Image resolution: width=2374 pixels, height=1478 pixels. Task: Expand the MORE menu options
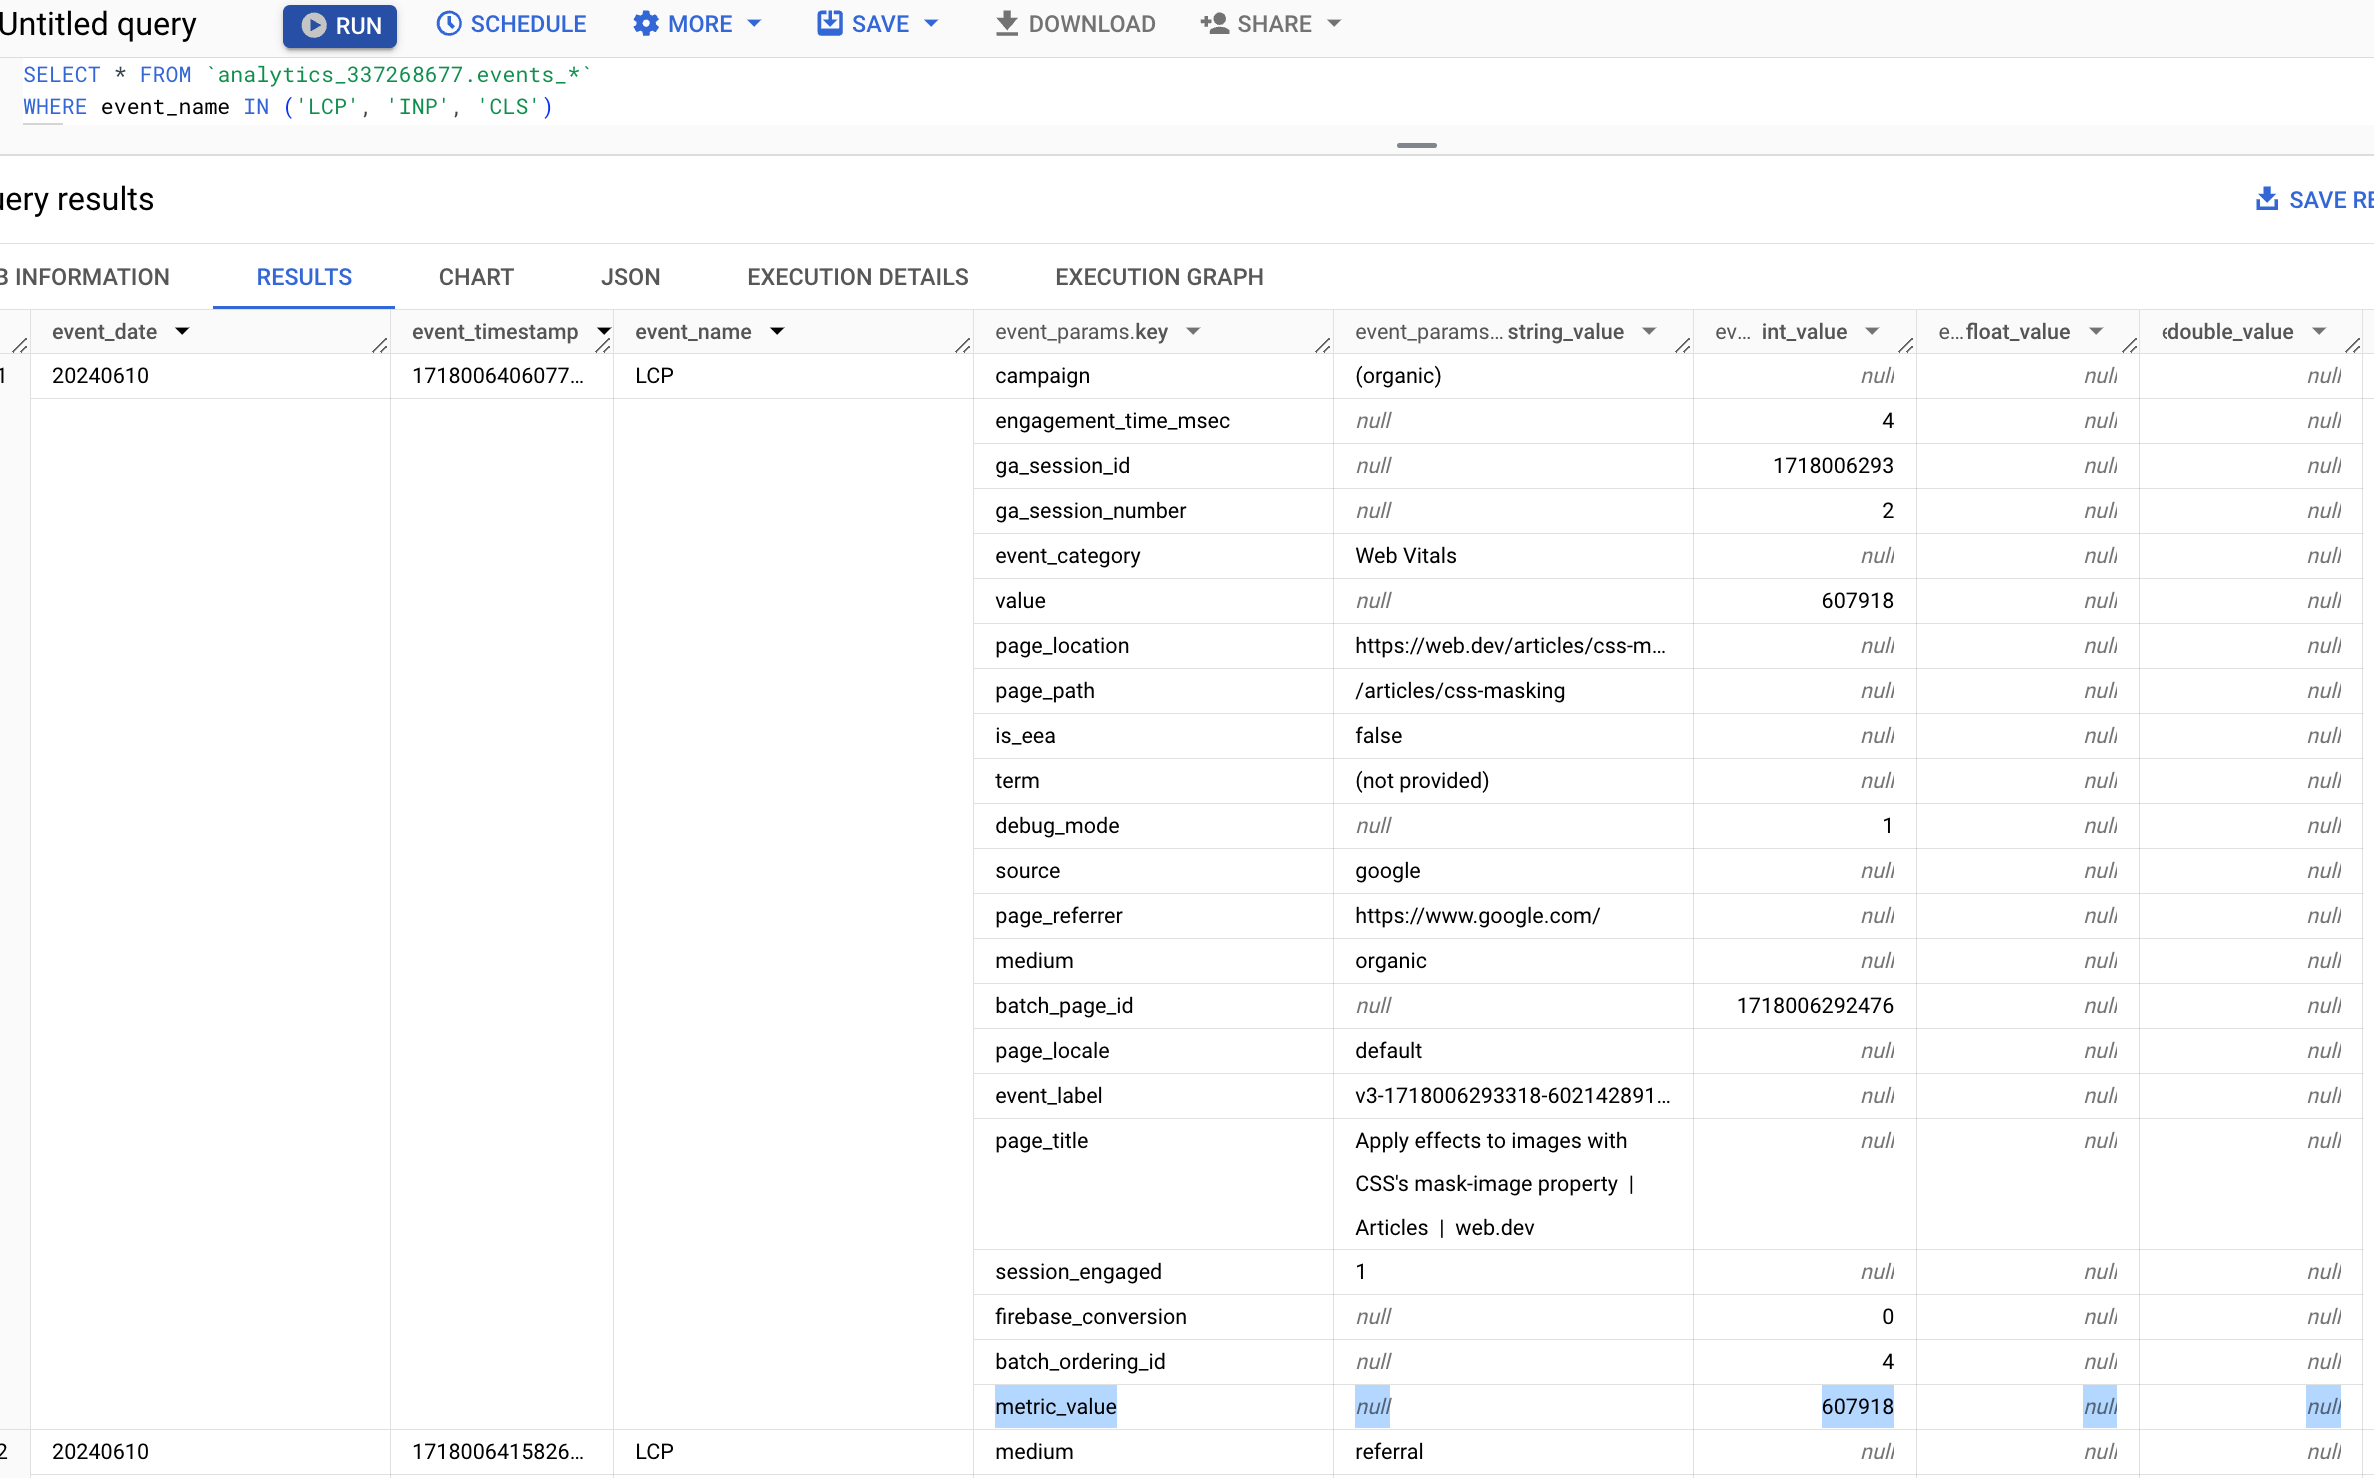pyautogui.click(x=699, y=24)
